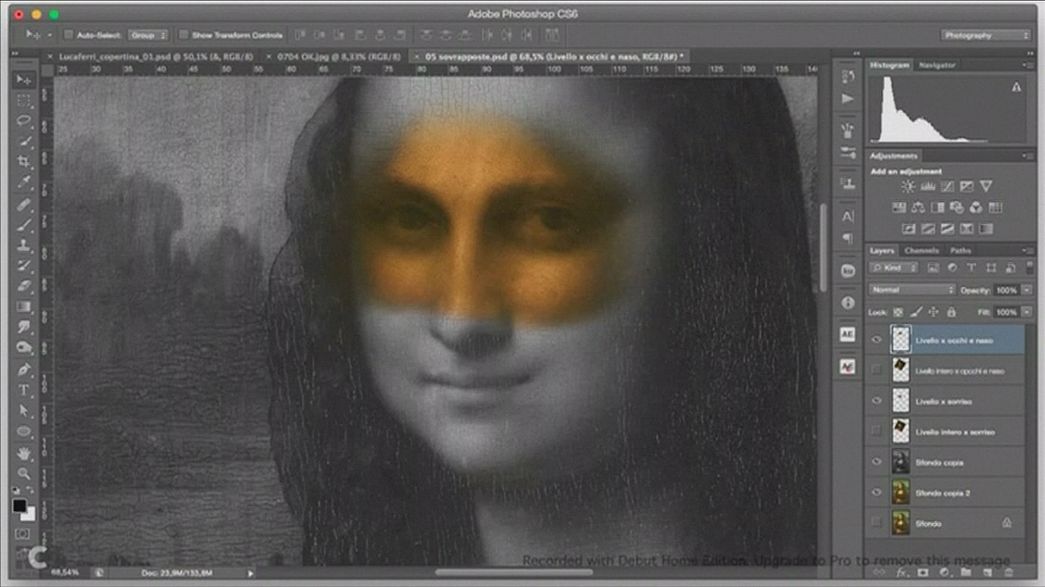Hide the 'Sfondo copia 2' layer
1045x587 pixels.
(876, 492)
